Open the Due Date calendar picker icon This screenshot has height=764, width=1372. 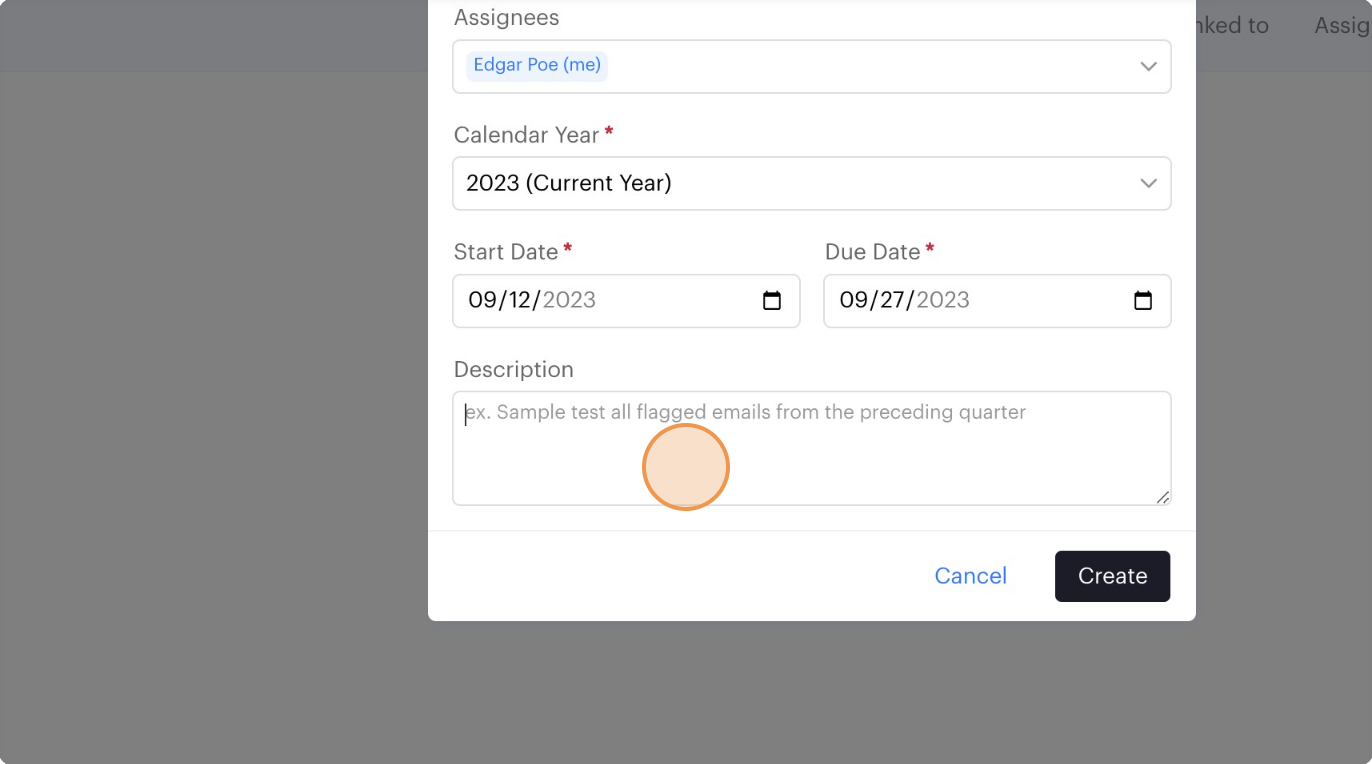pyautogui.click(x=1143, y=301)
